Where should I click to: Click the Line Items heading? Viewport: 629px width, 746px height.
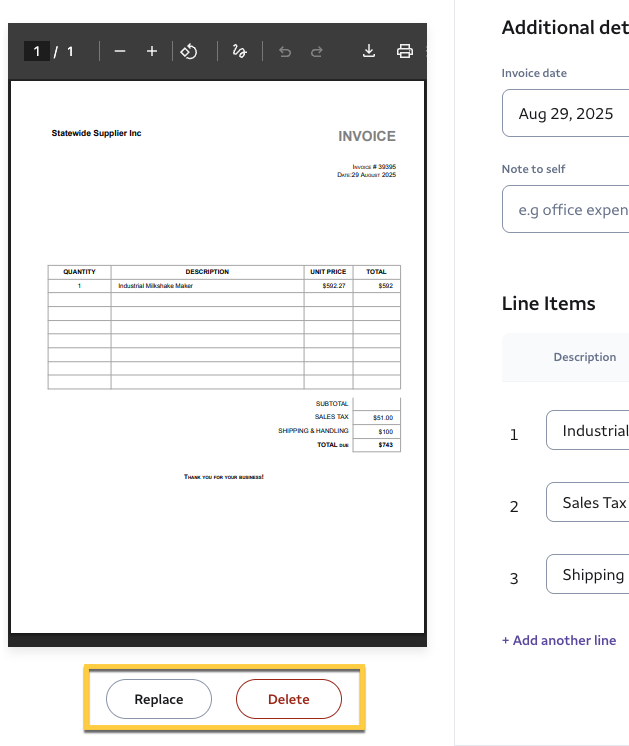(548, 304)
